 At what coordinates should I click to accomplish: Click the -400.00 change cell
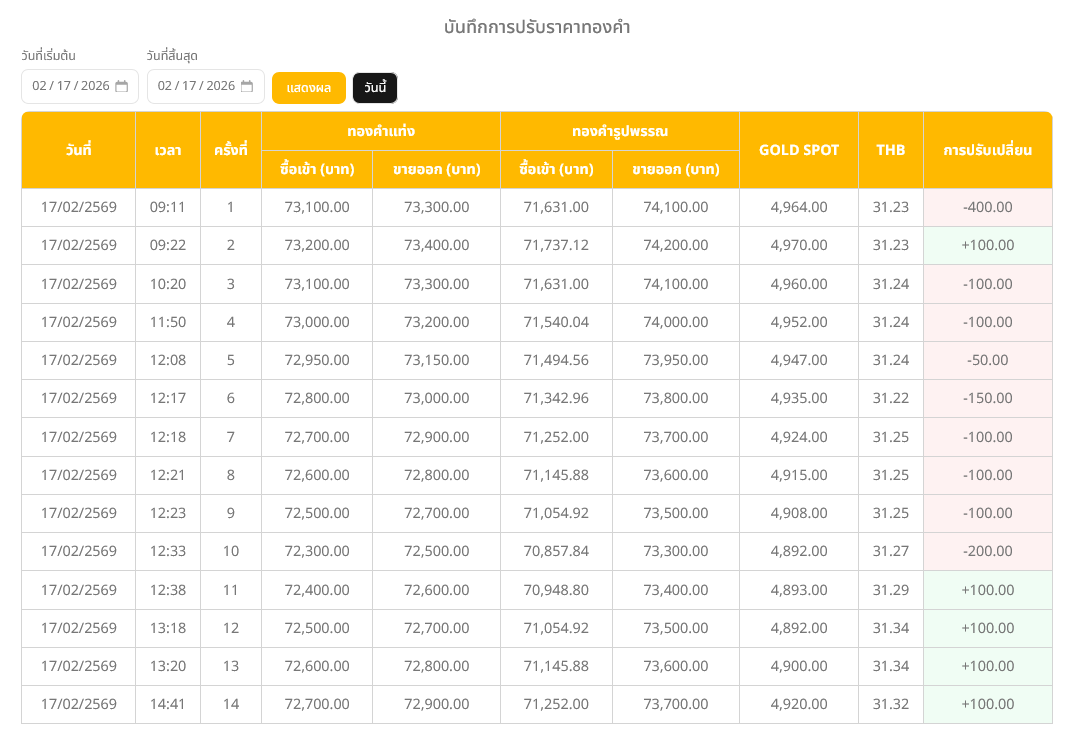(987, 207)
